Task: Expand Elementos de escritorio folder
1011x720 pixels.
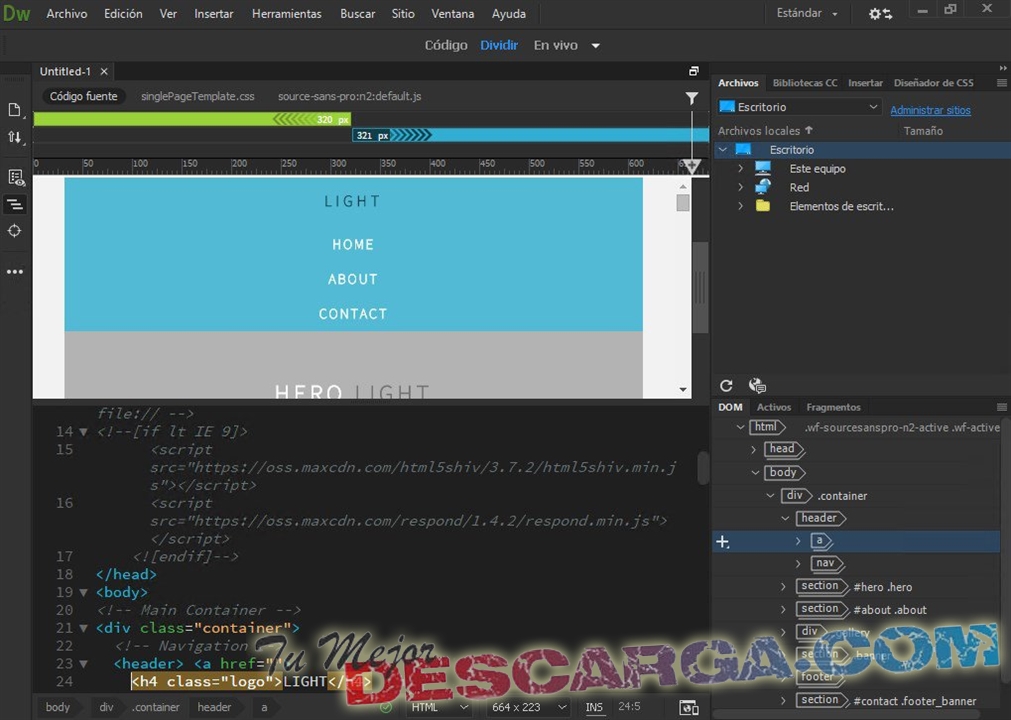Action: (741, 206)
